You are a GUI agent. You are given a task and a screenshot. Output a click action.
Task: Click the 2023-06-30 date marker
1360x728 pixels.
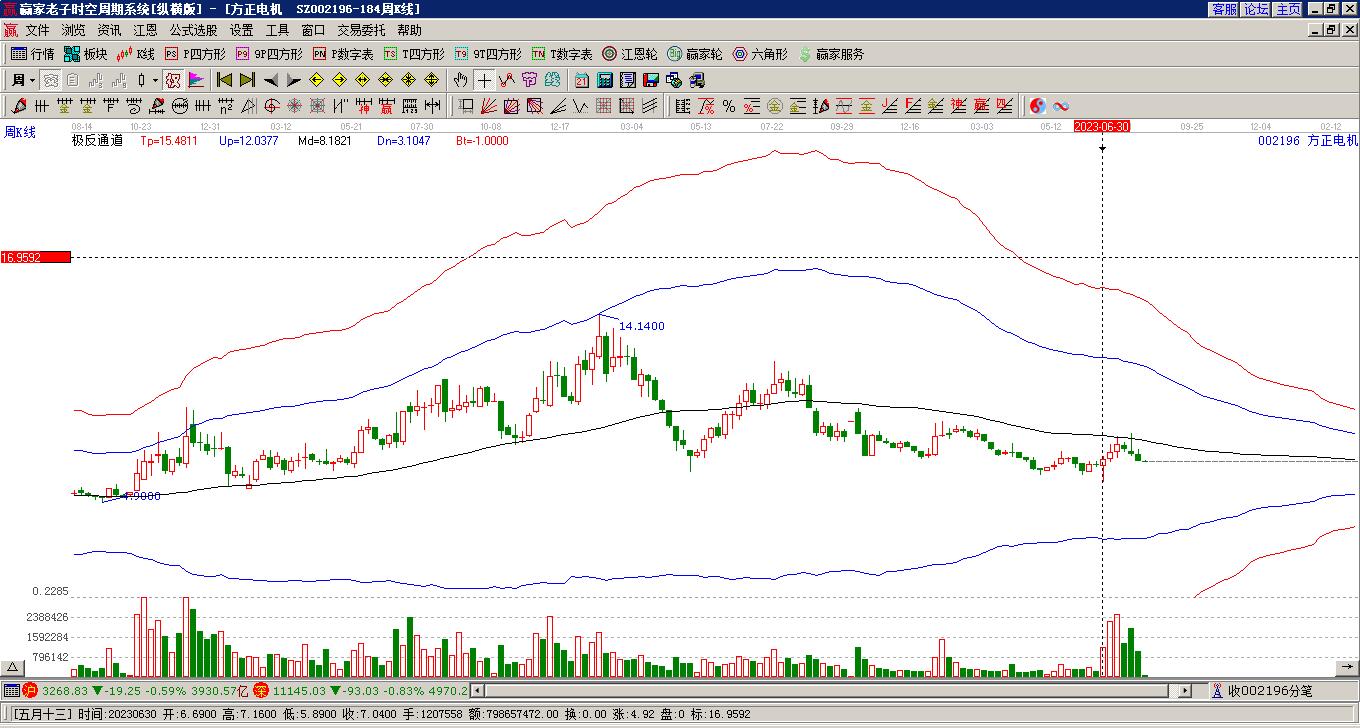click(x=1102, y=127)
